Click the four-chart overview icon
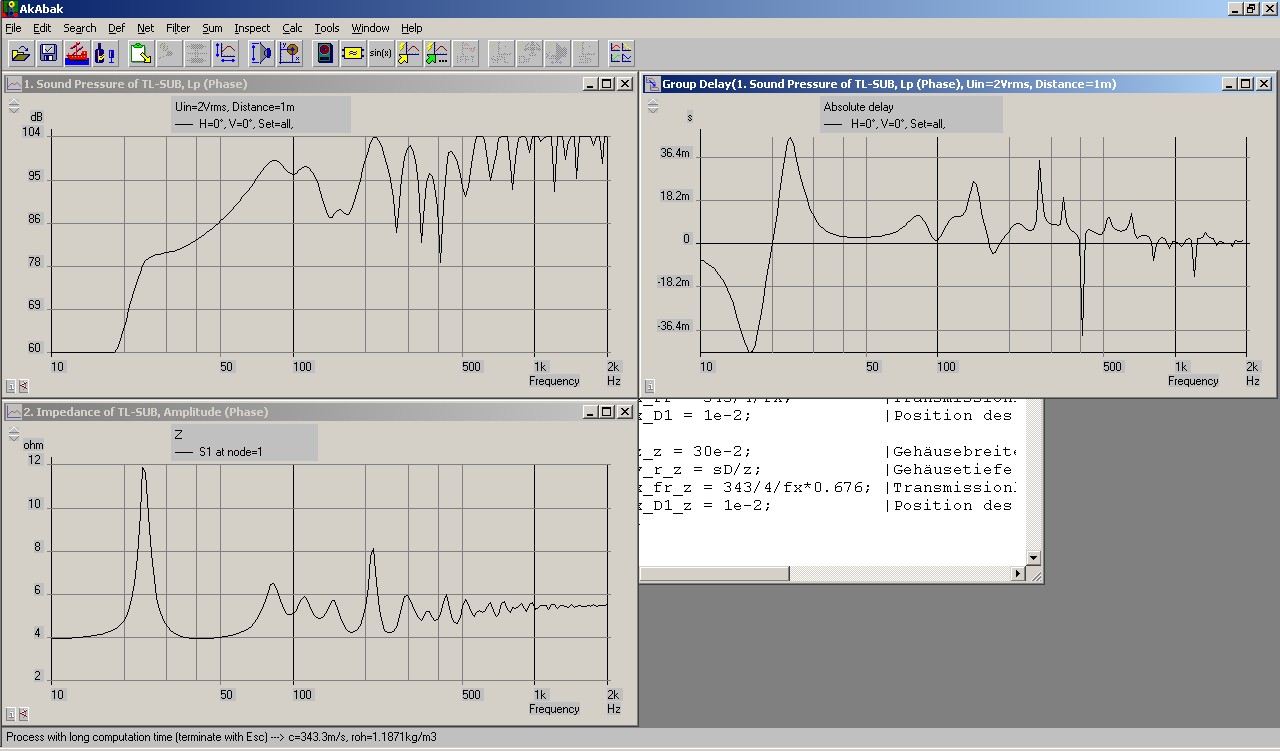The height and width of the screenshot is (751, 1280). click(621, 53)
